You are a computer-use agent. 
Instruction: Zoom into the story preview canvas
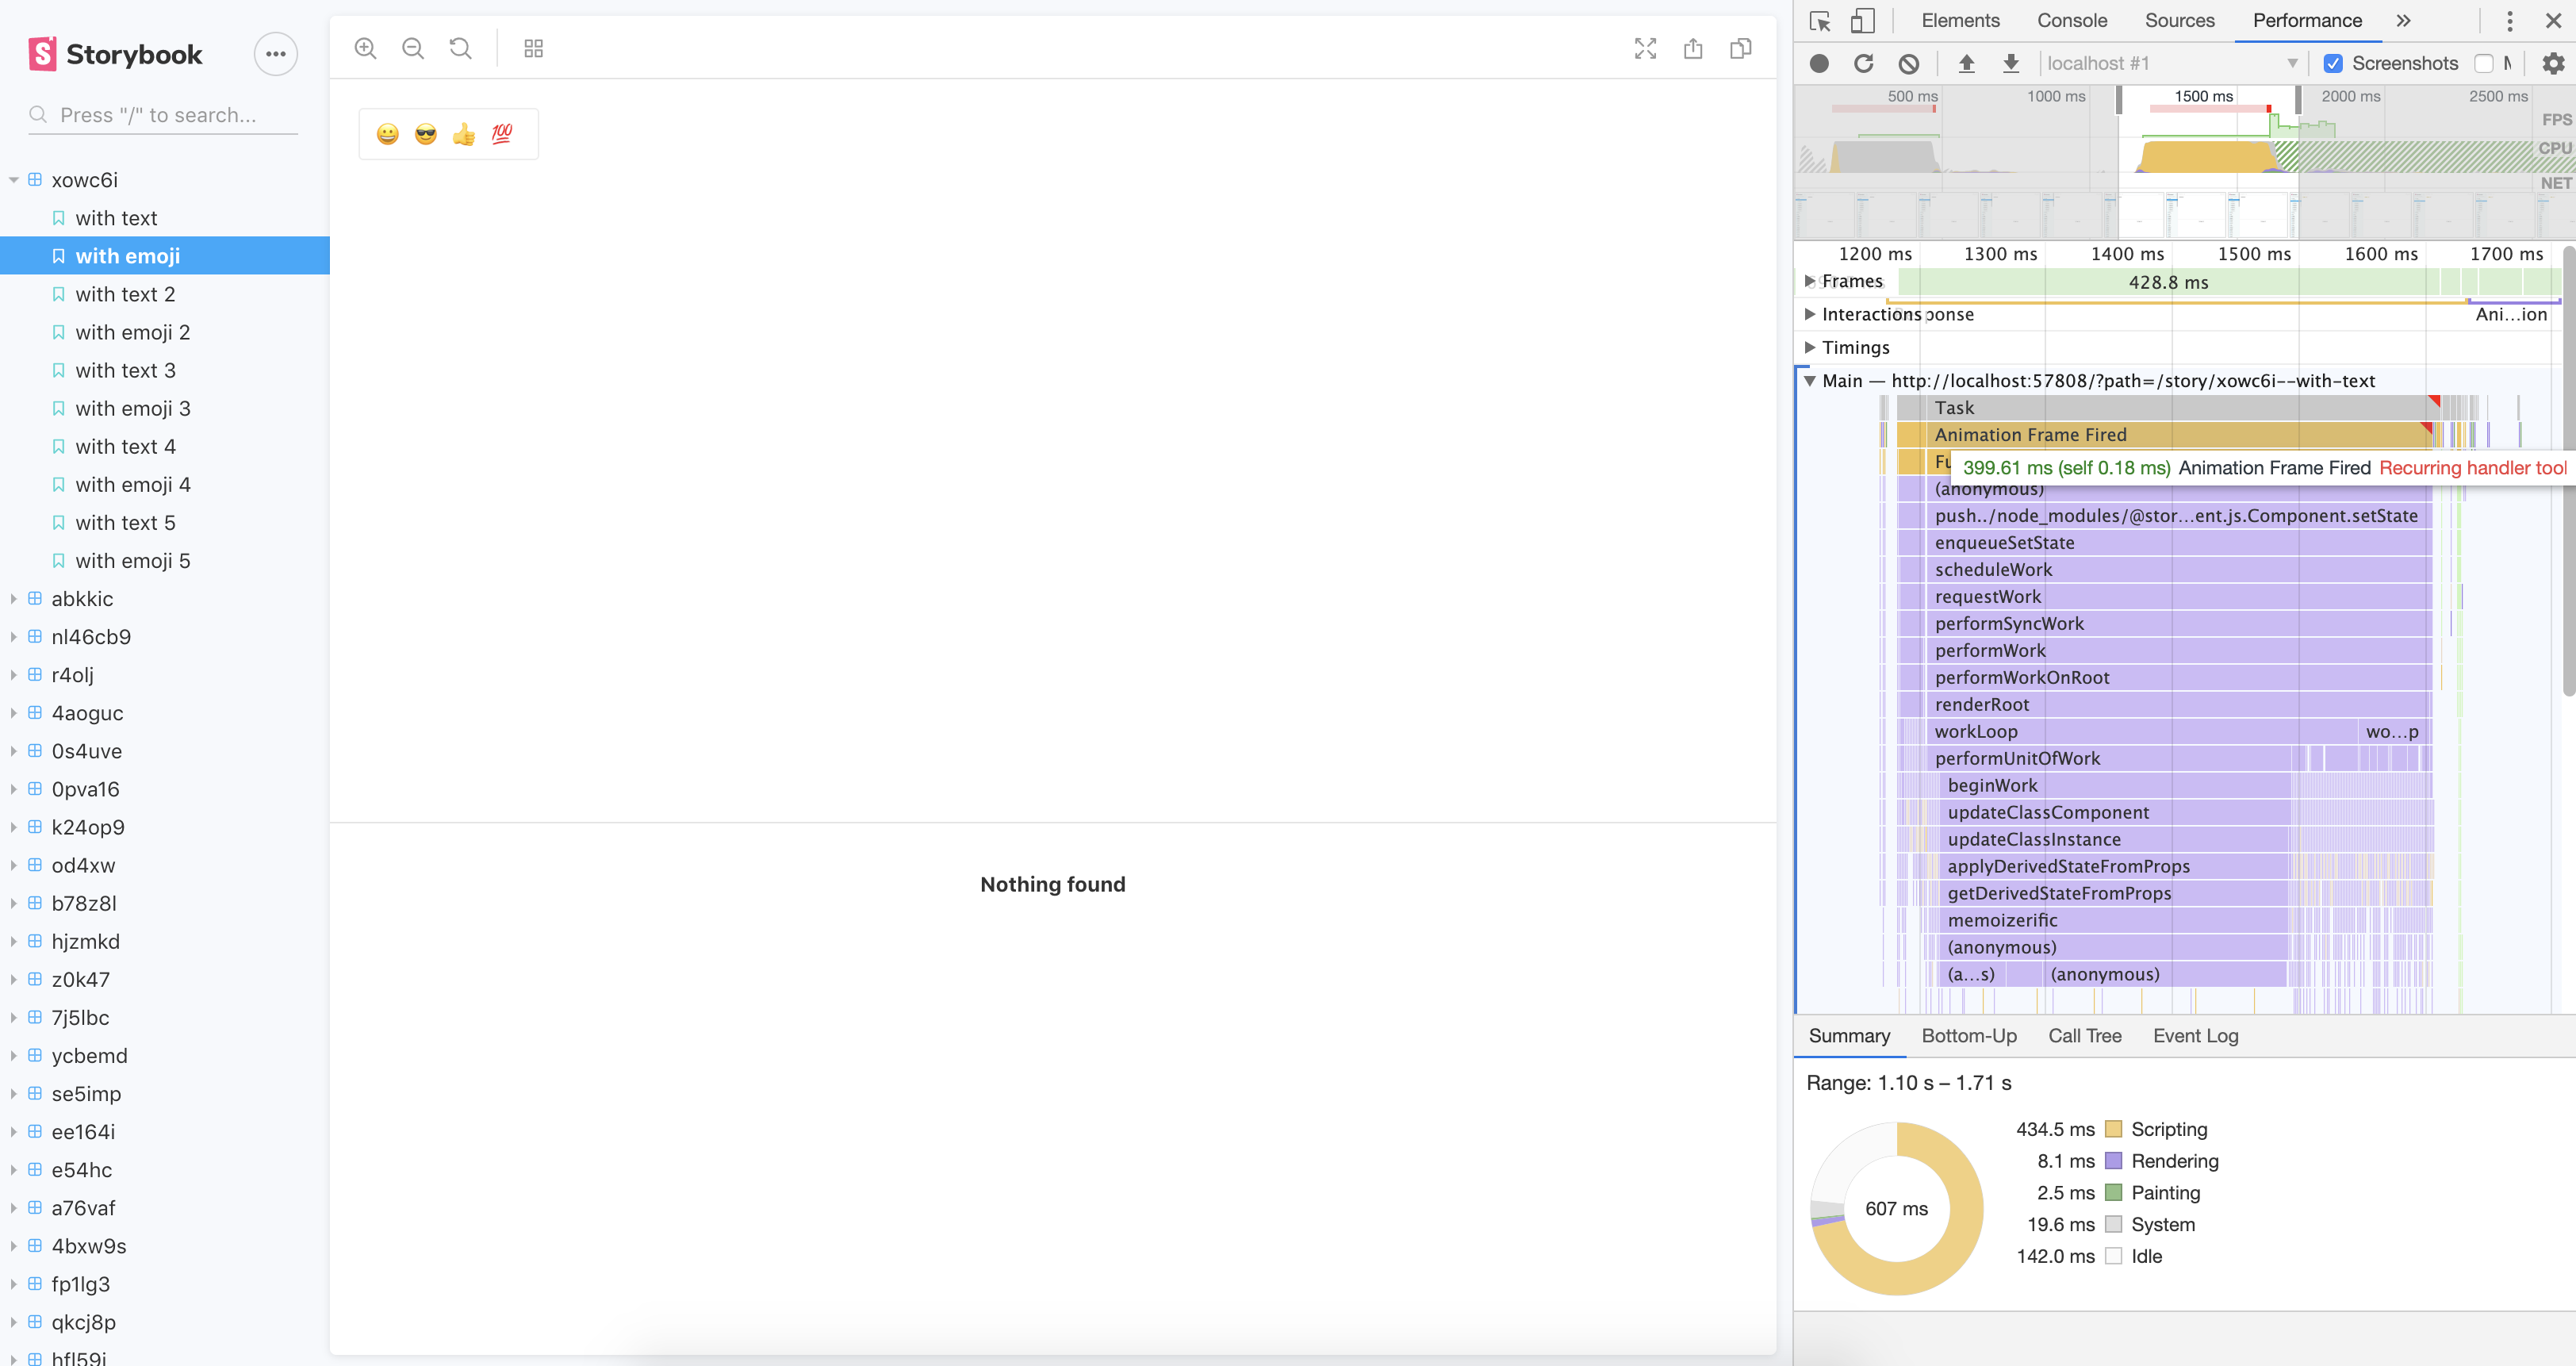point(365,47)
